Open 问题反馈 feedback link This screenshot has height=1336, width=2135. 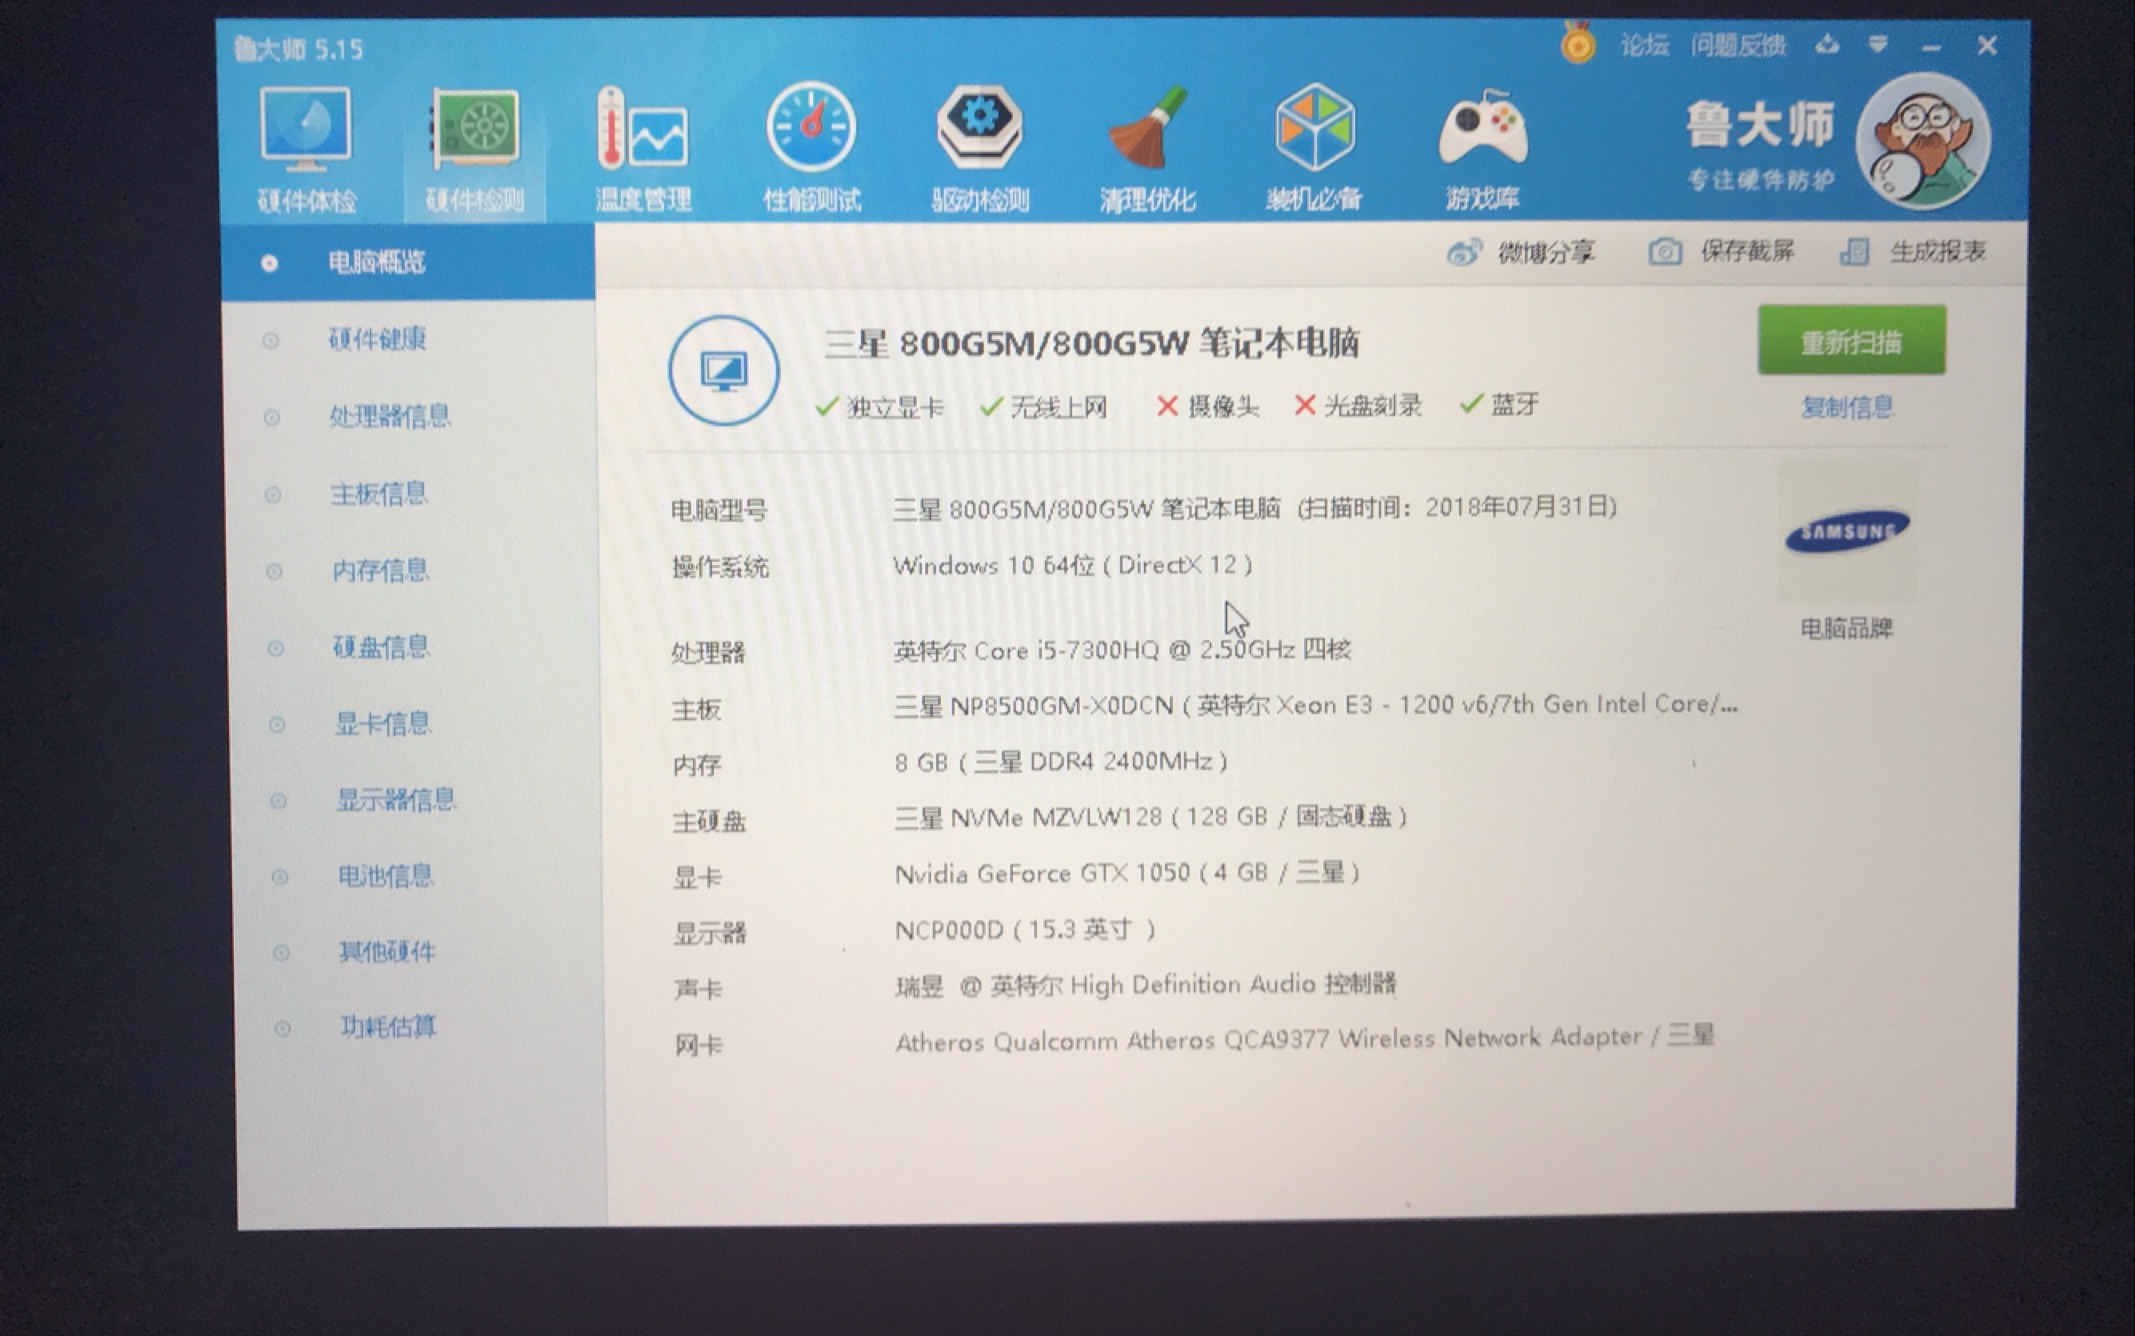[1738, 45]
